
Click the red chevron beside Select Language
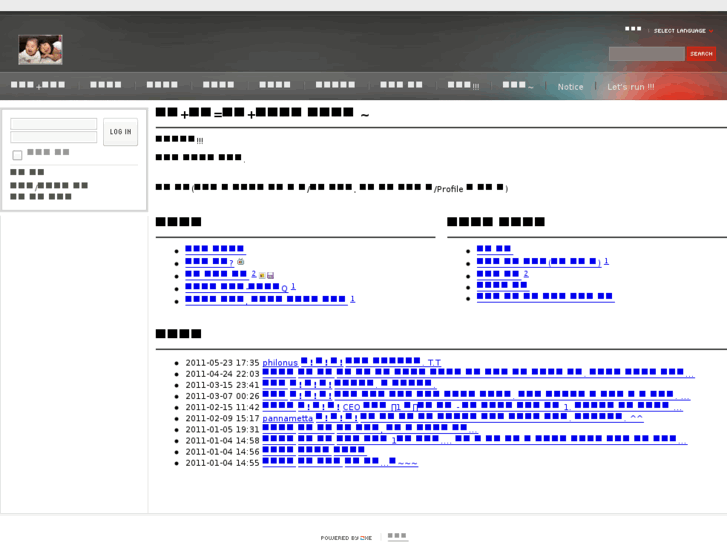(711, 31)
